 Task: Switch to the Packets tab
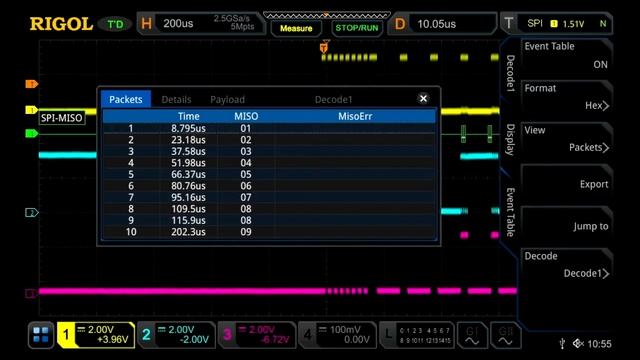click(126, 99)
